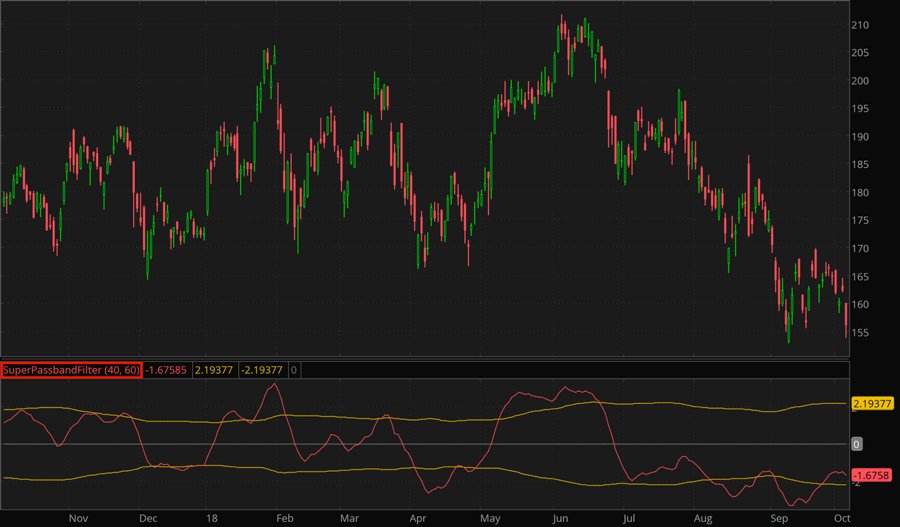Click the Oct label on time axis
The width and height of the screenshot is (900, 527).
[x=842, y=519]
